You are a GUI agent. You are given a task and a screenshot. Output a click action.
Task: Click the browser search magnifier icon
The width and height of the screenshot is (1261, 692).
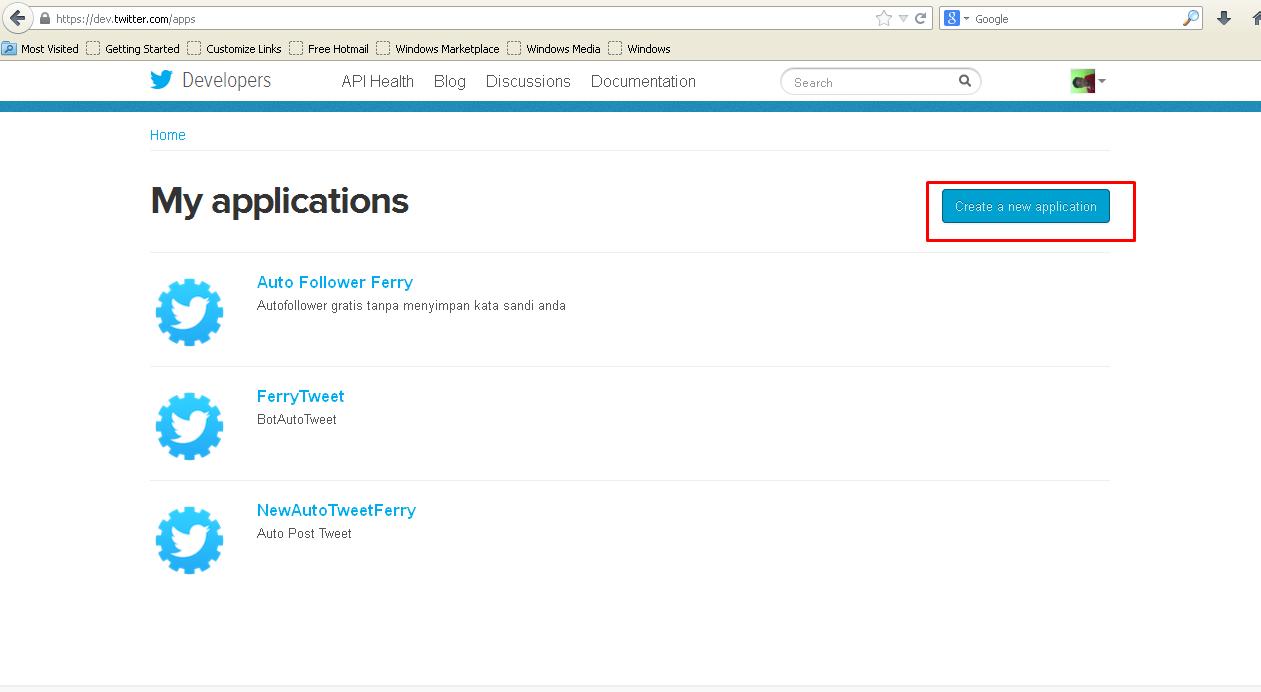click(x=1190, y=18)
